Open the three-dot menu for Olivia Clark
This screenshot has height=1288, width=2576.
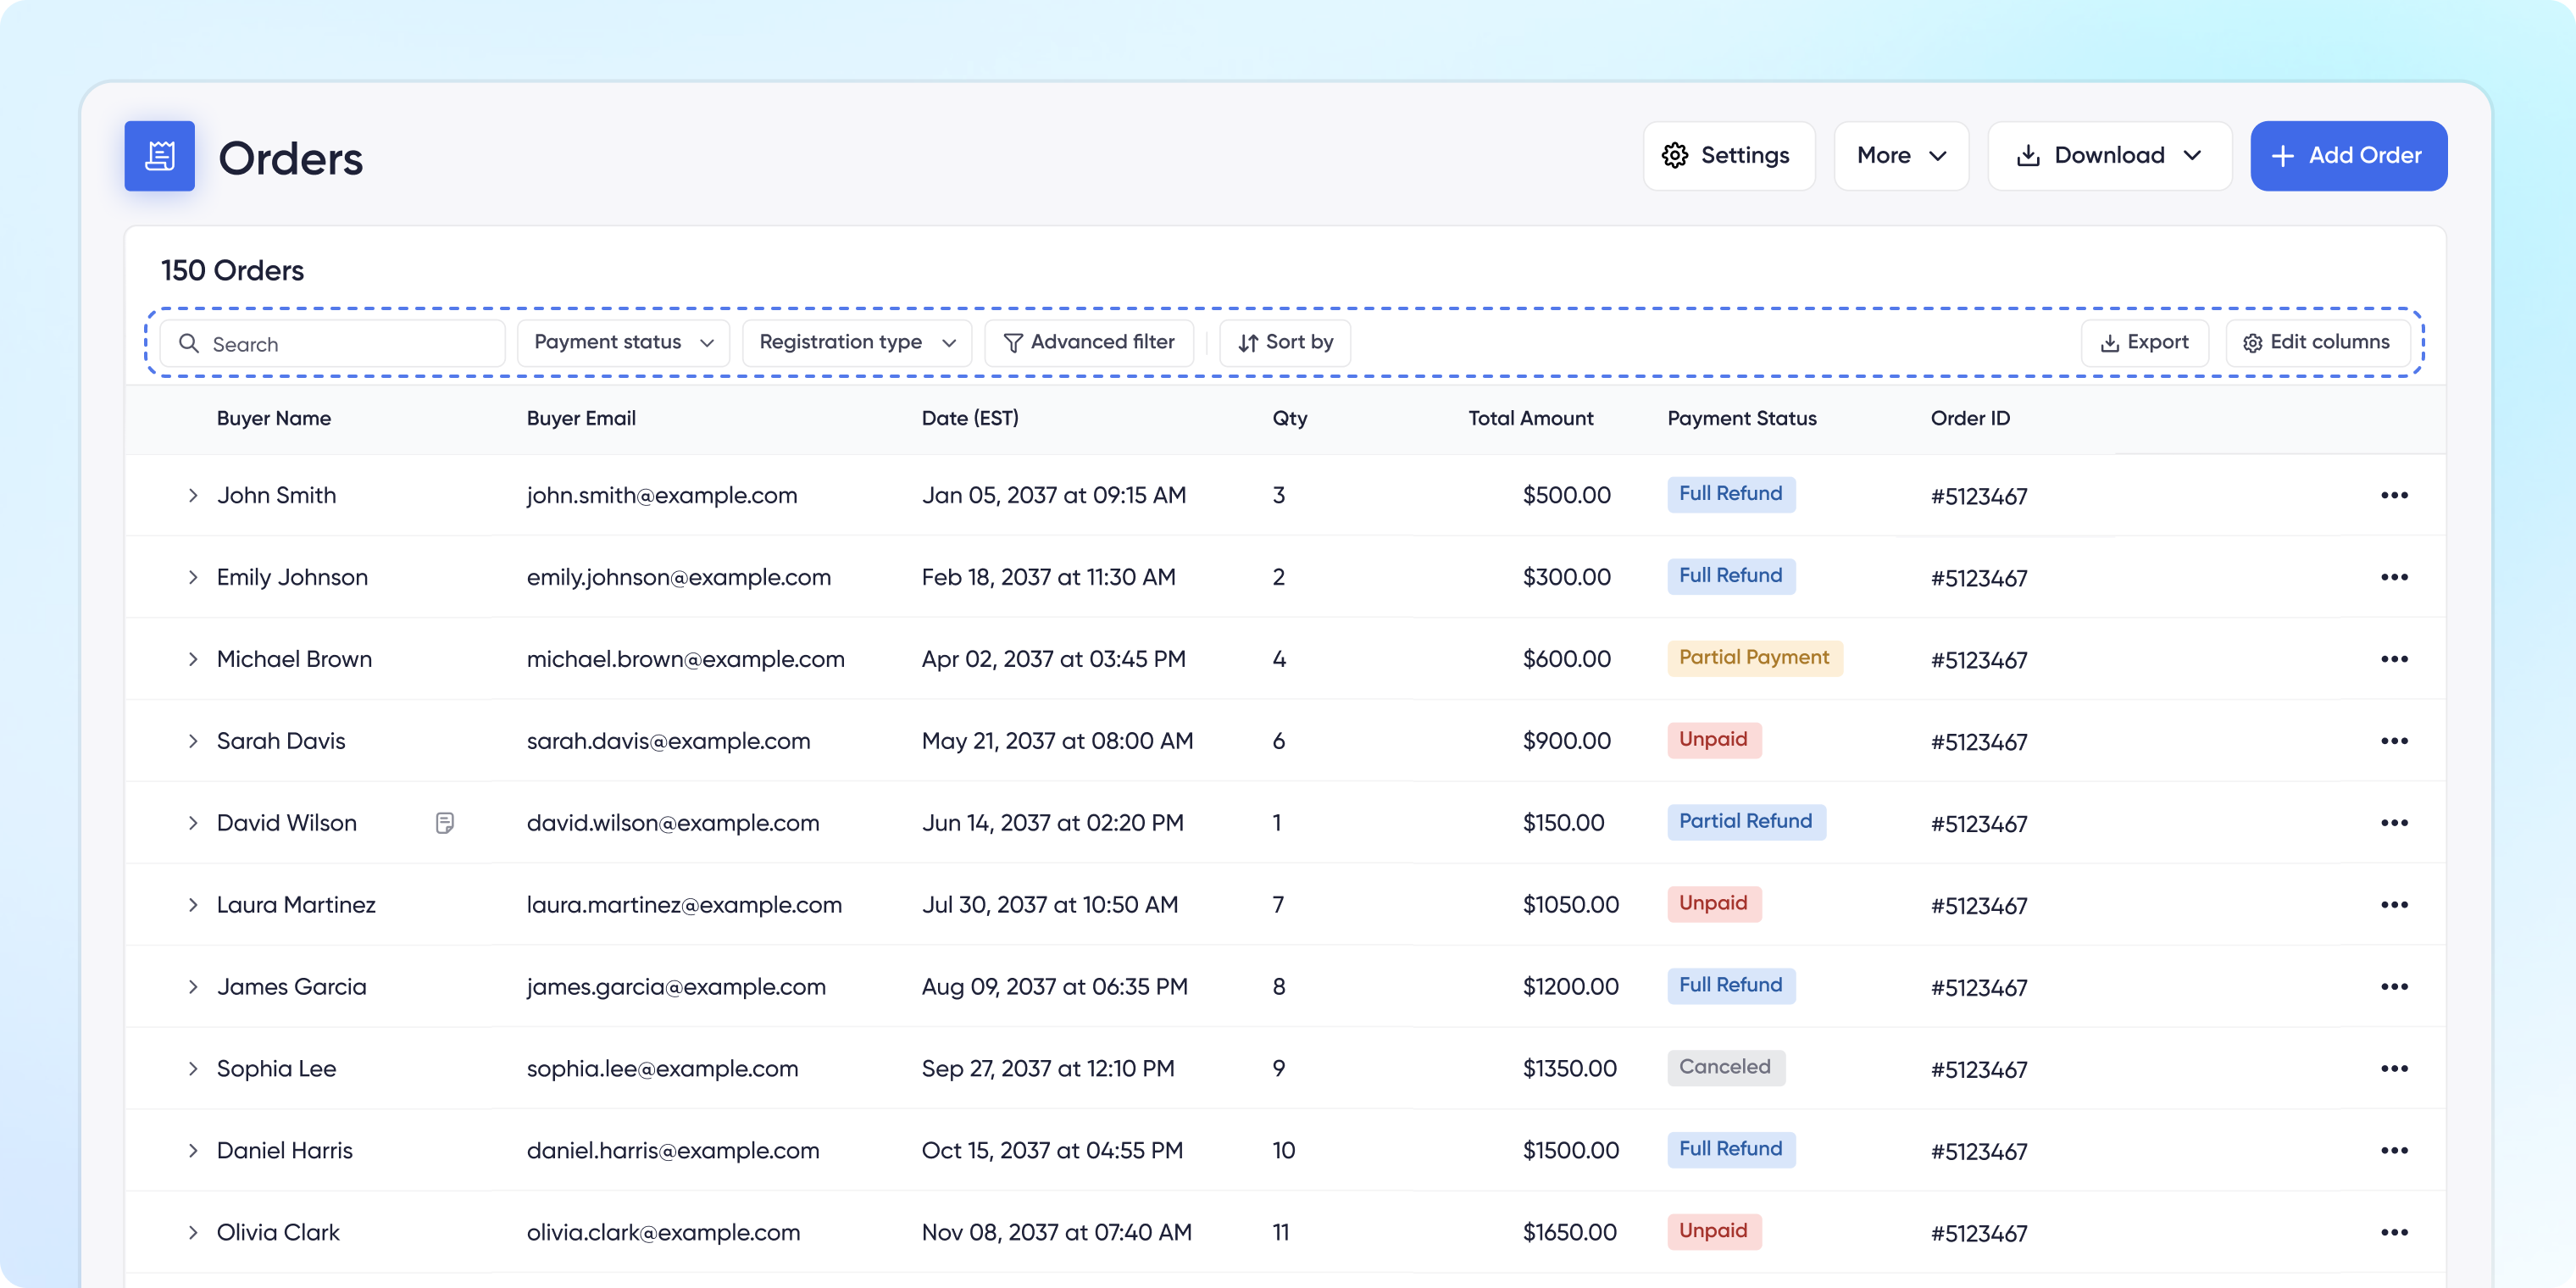pos(2394,1234)
